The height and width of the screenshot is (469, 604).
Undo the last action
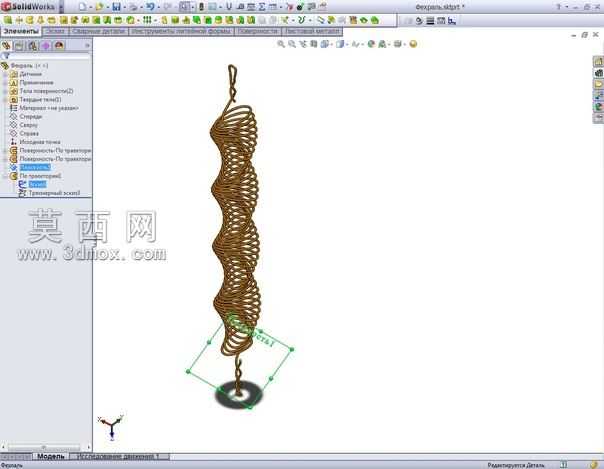pos(150,7)
